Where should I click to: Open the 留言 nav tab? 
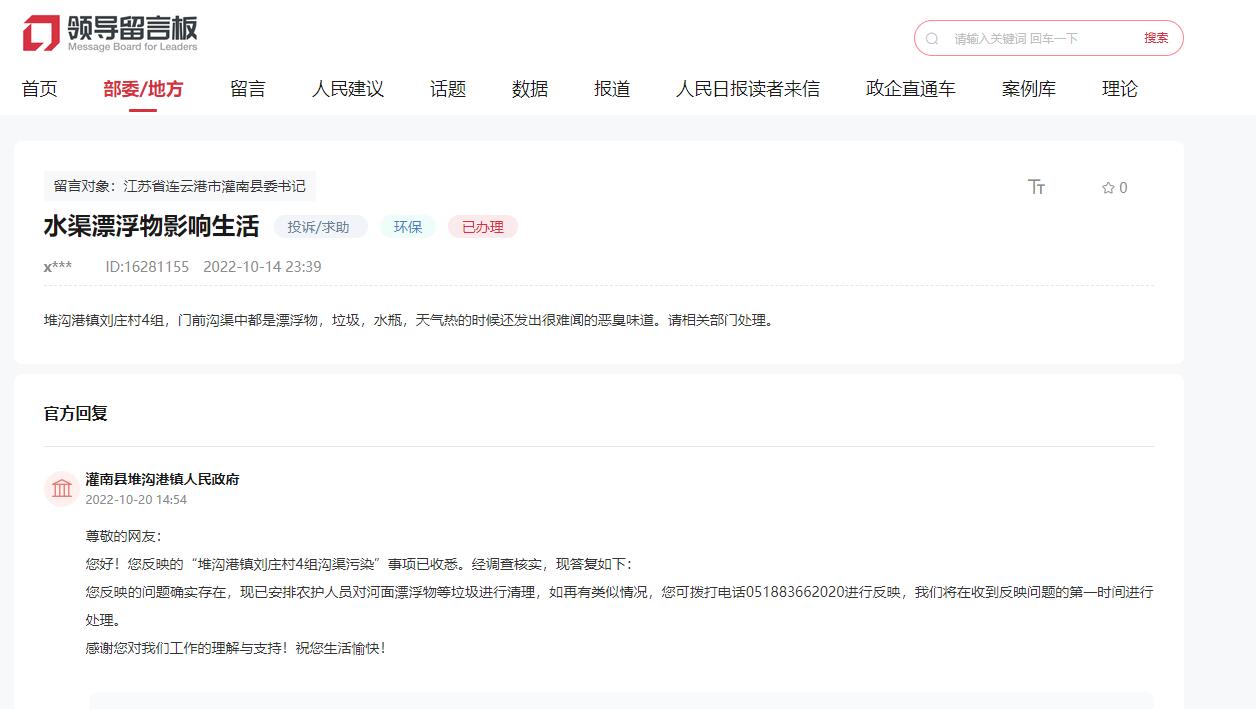(248, 89)
